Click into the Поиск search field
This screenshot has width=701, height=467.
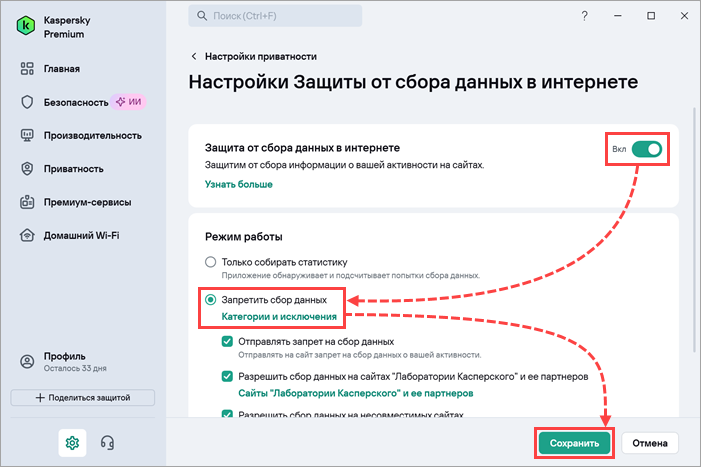pos(275,16)
